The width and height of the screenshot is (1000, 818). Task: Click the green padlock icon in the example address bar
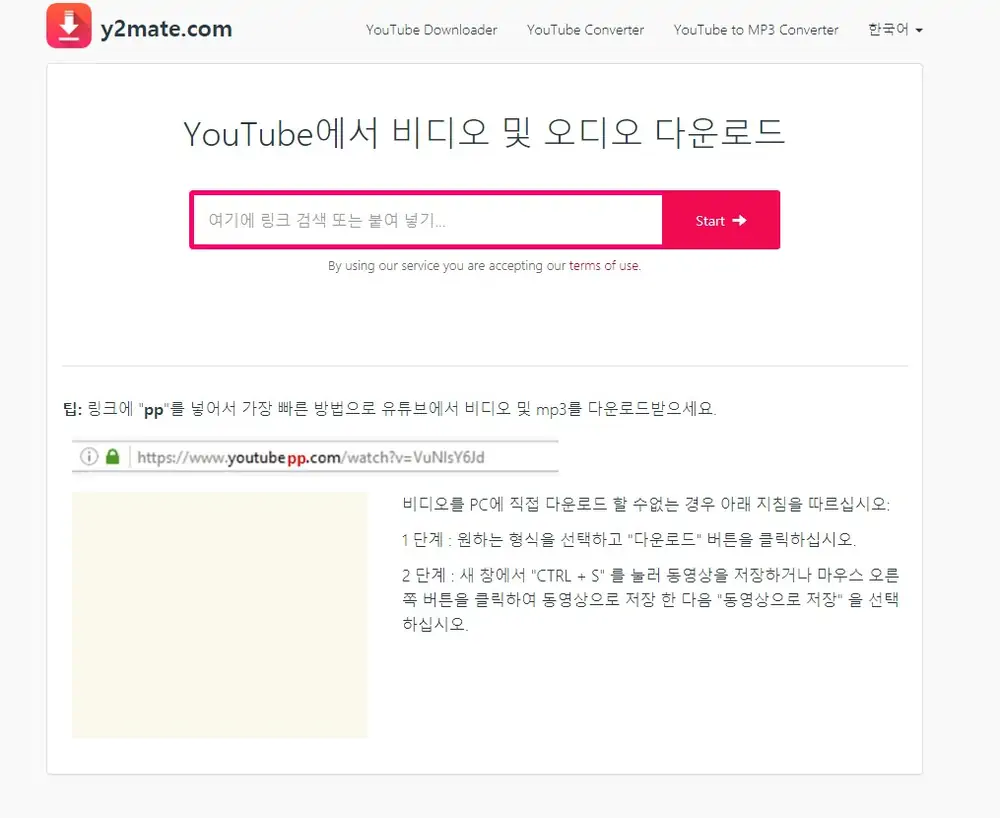point(113,456)
